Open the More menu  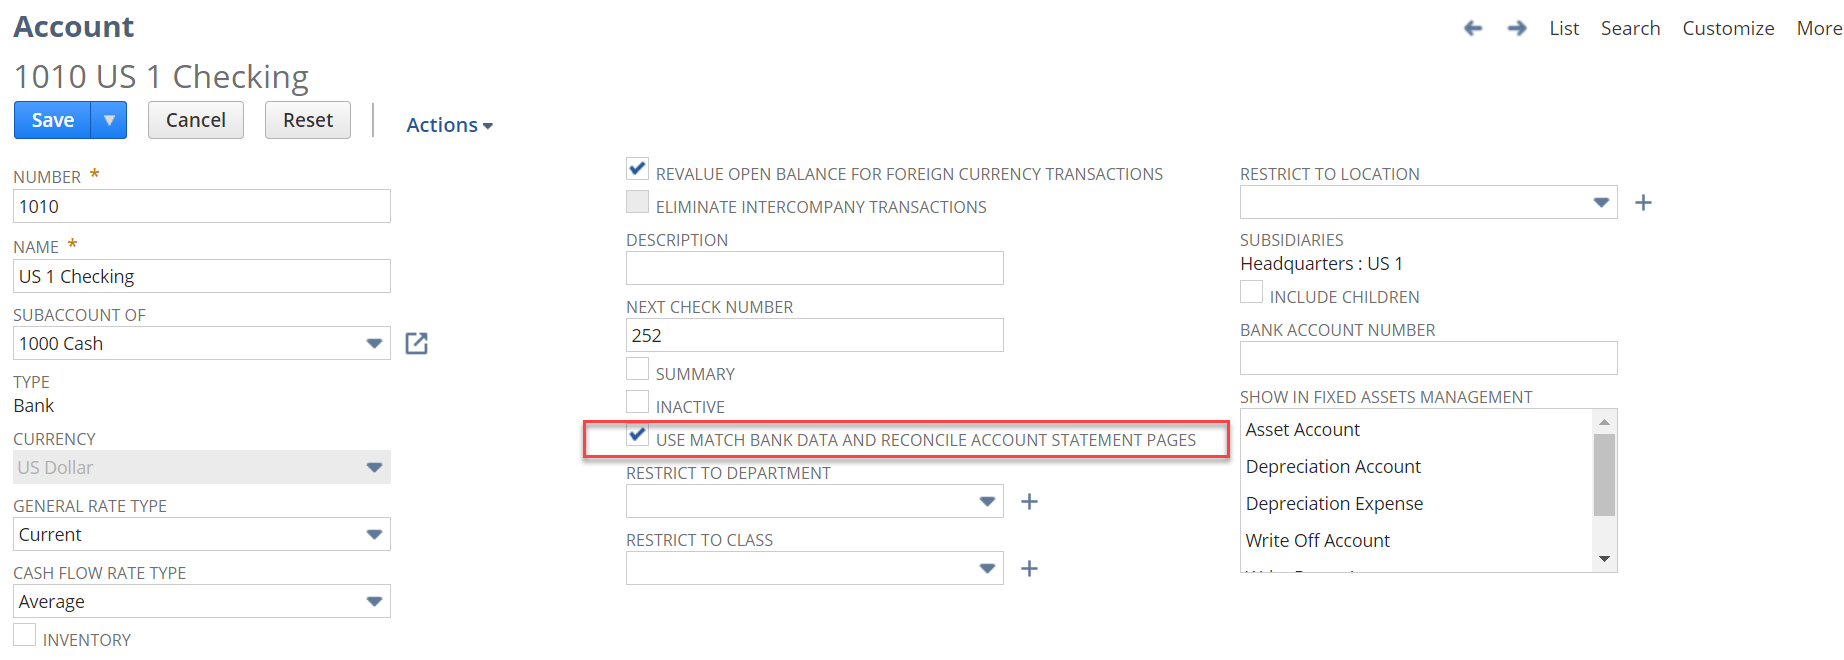pos(1818,28)
